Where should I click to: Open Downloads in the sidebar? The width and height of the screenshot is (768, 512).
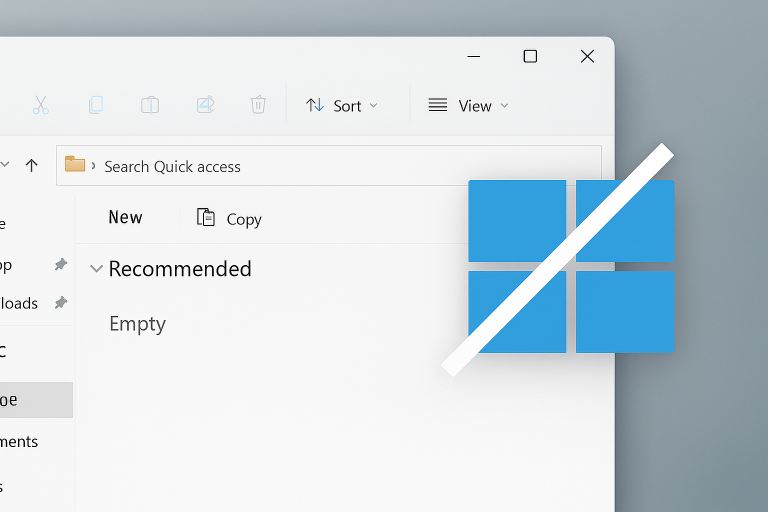(x=19, y=303)
